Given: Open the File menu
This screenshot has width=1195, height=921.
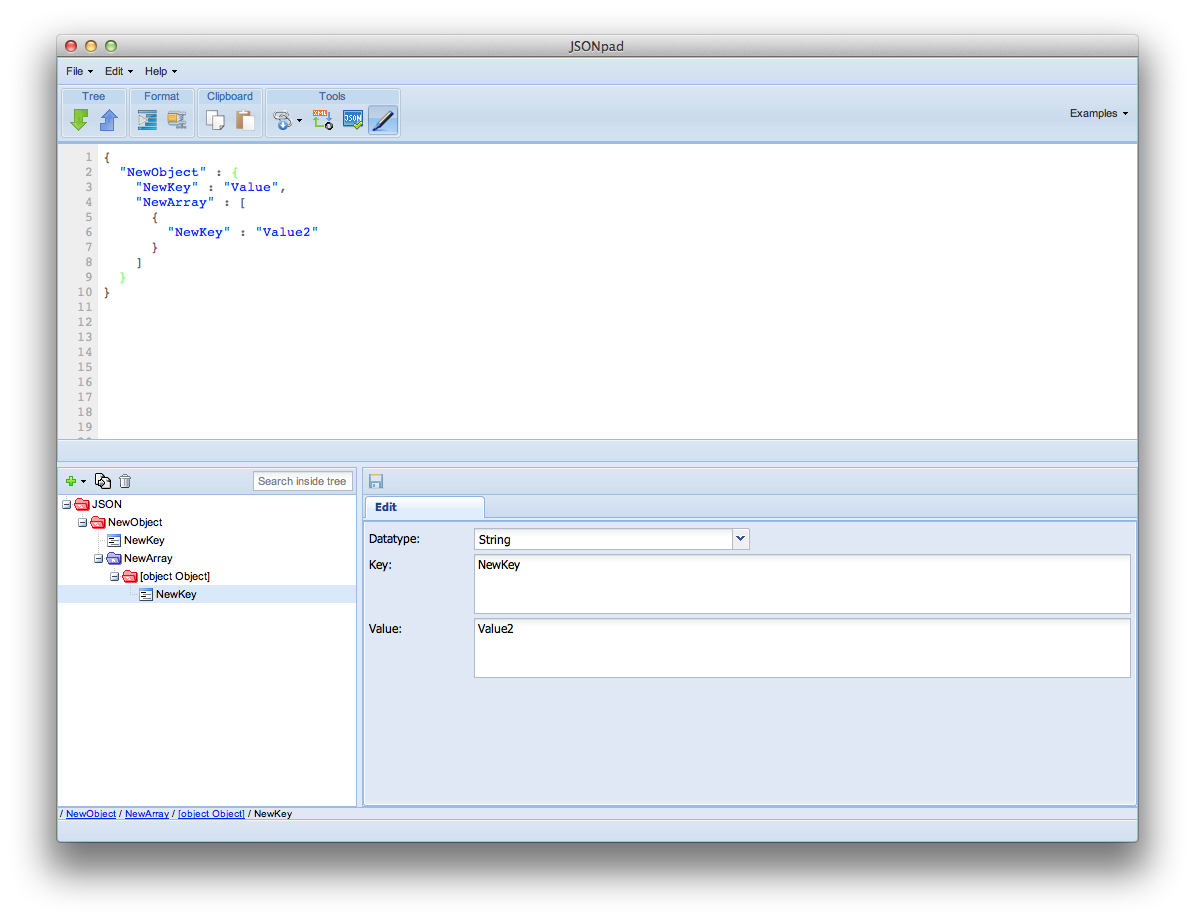Looking at the screenshot, I should pyautogui.click(x=79, y=71).
